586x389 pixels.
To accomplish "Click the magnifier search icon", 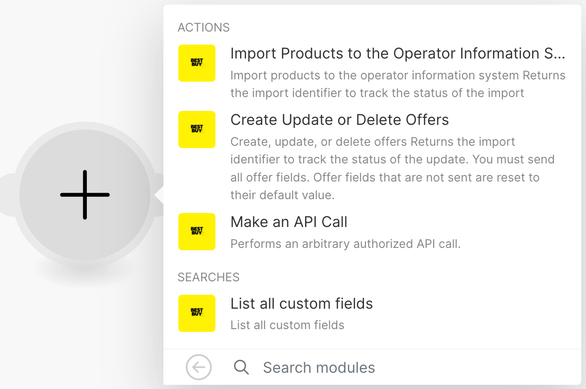I will point(241,367).
